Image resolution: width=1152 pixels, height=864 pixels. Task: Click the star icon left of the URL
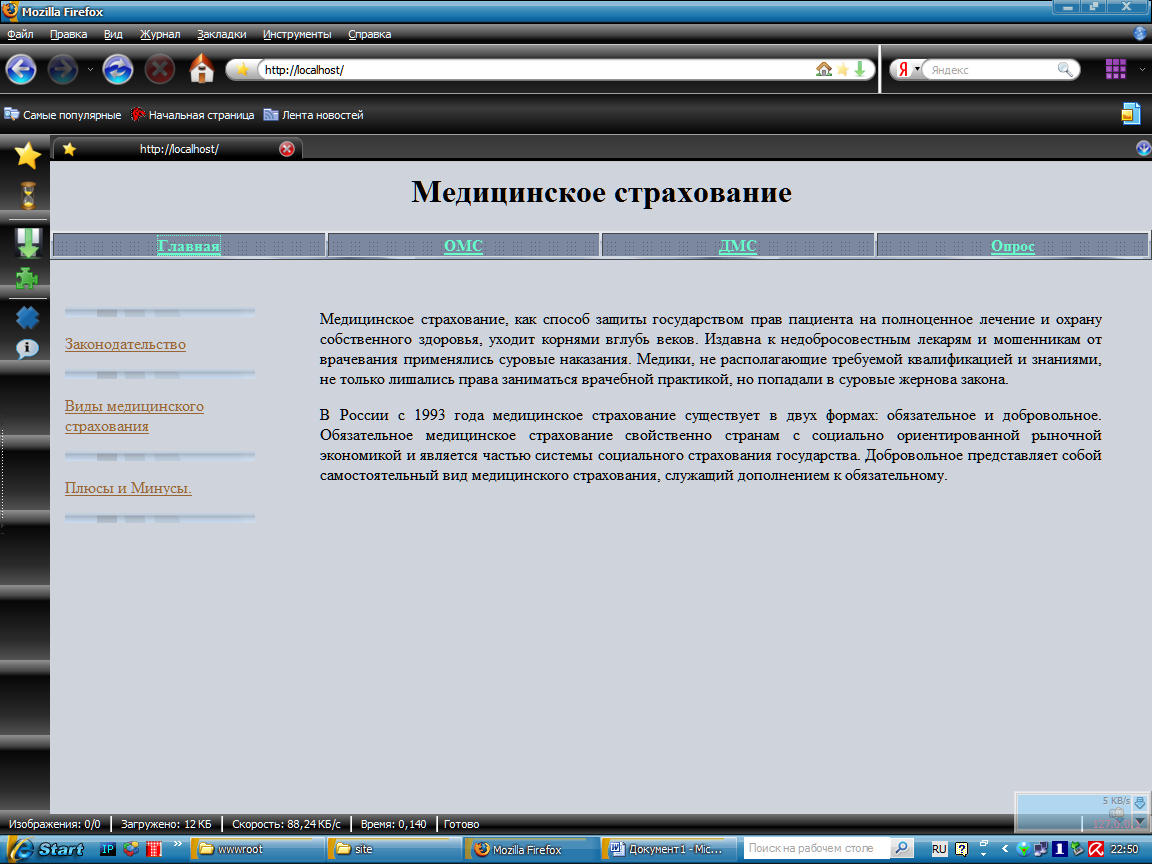(x=242, y=69)
